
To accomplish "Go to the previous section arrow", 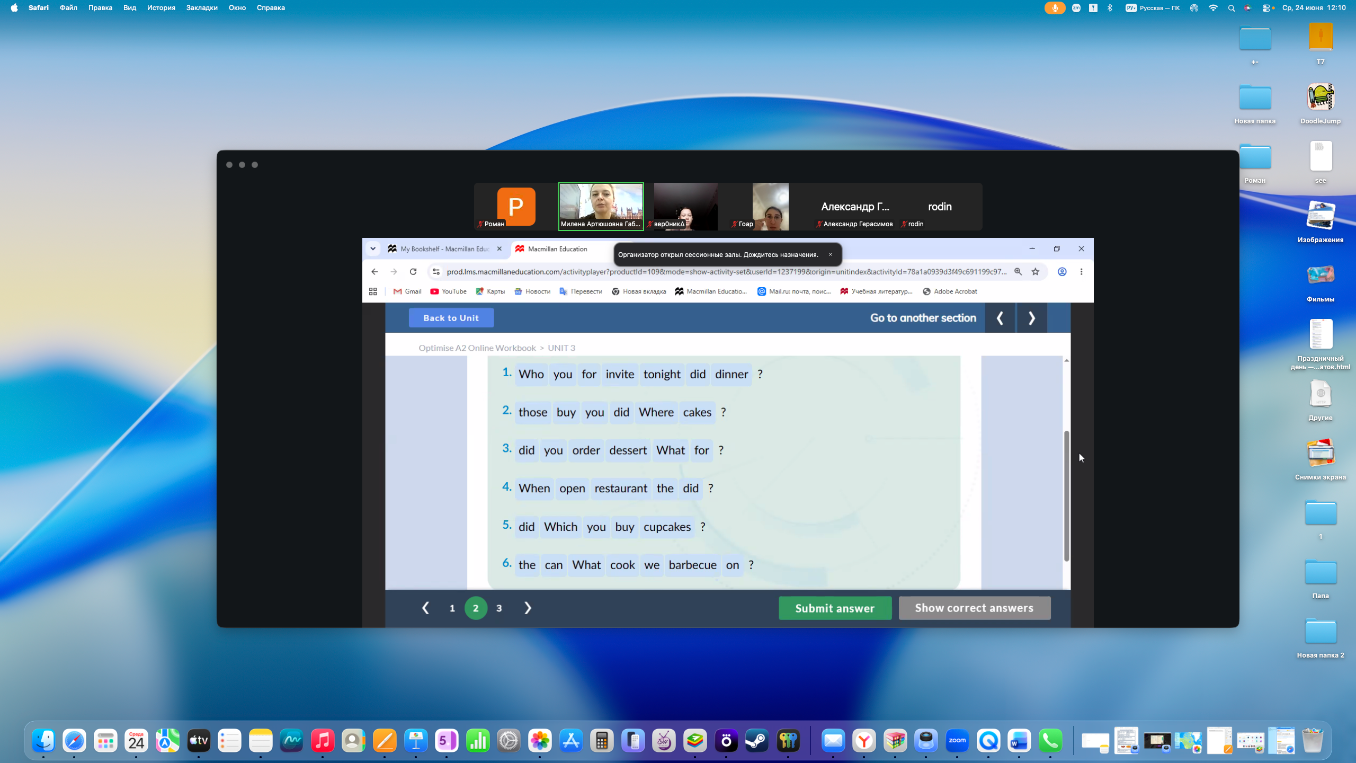I will coord(1000,318).
